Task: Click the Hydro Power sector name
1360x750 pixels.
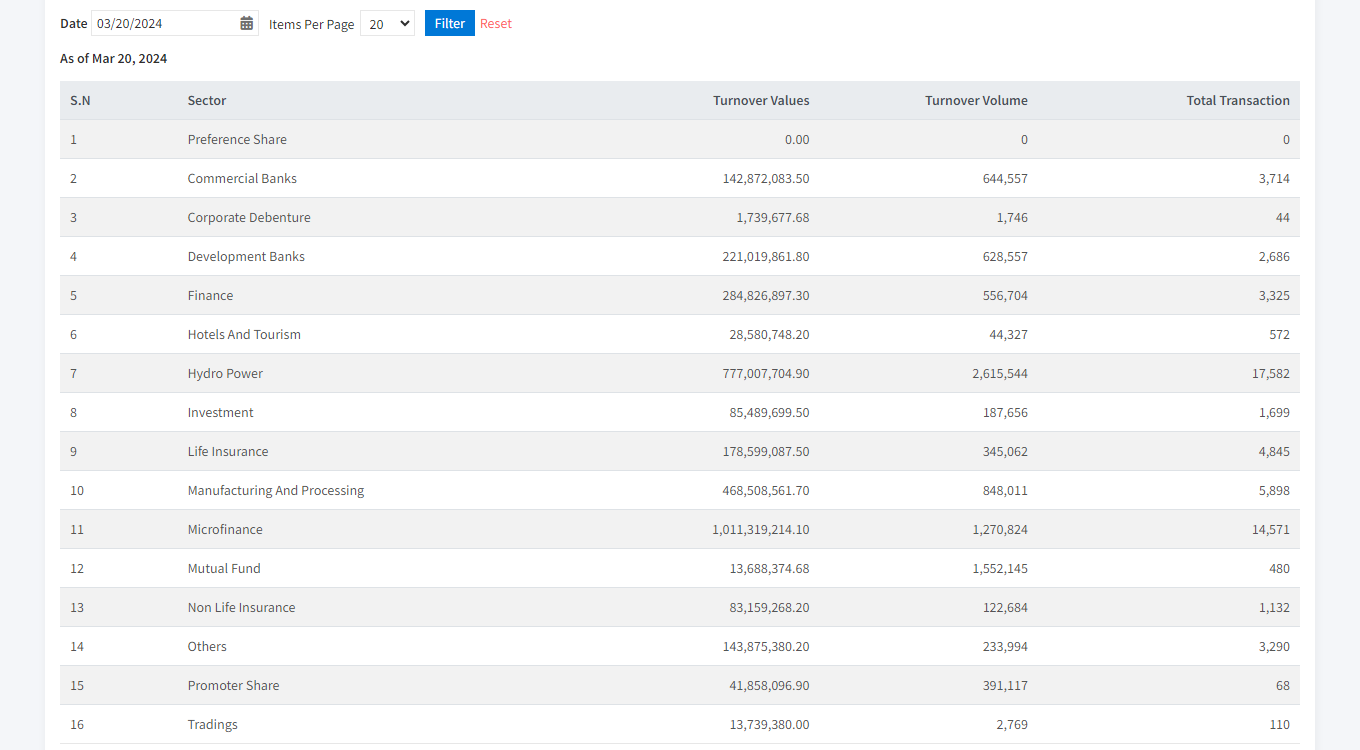Action: tap(225, 374)
